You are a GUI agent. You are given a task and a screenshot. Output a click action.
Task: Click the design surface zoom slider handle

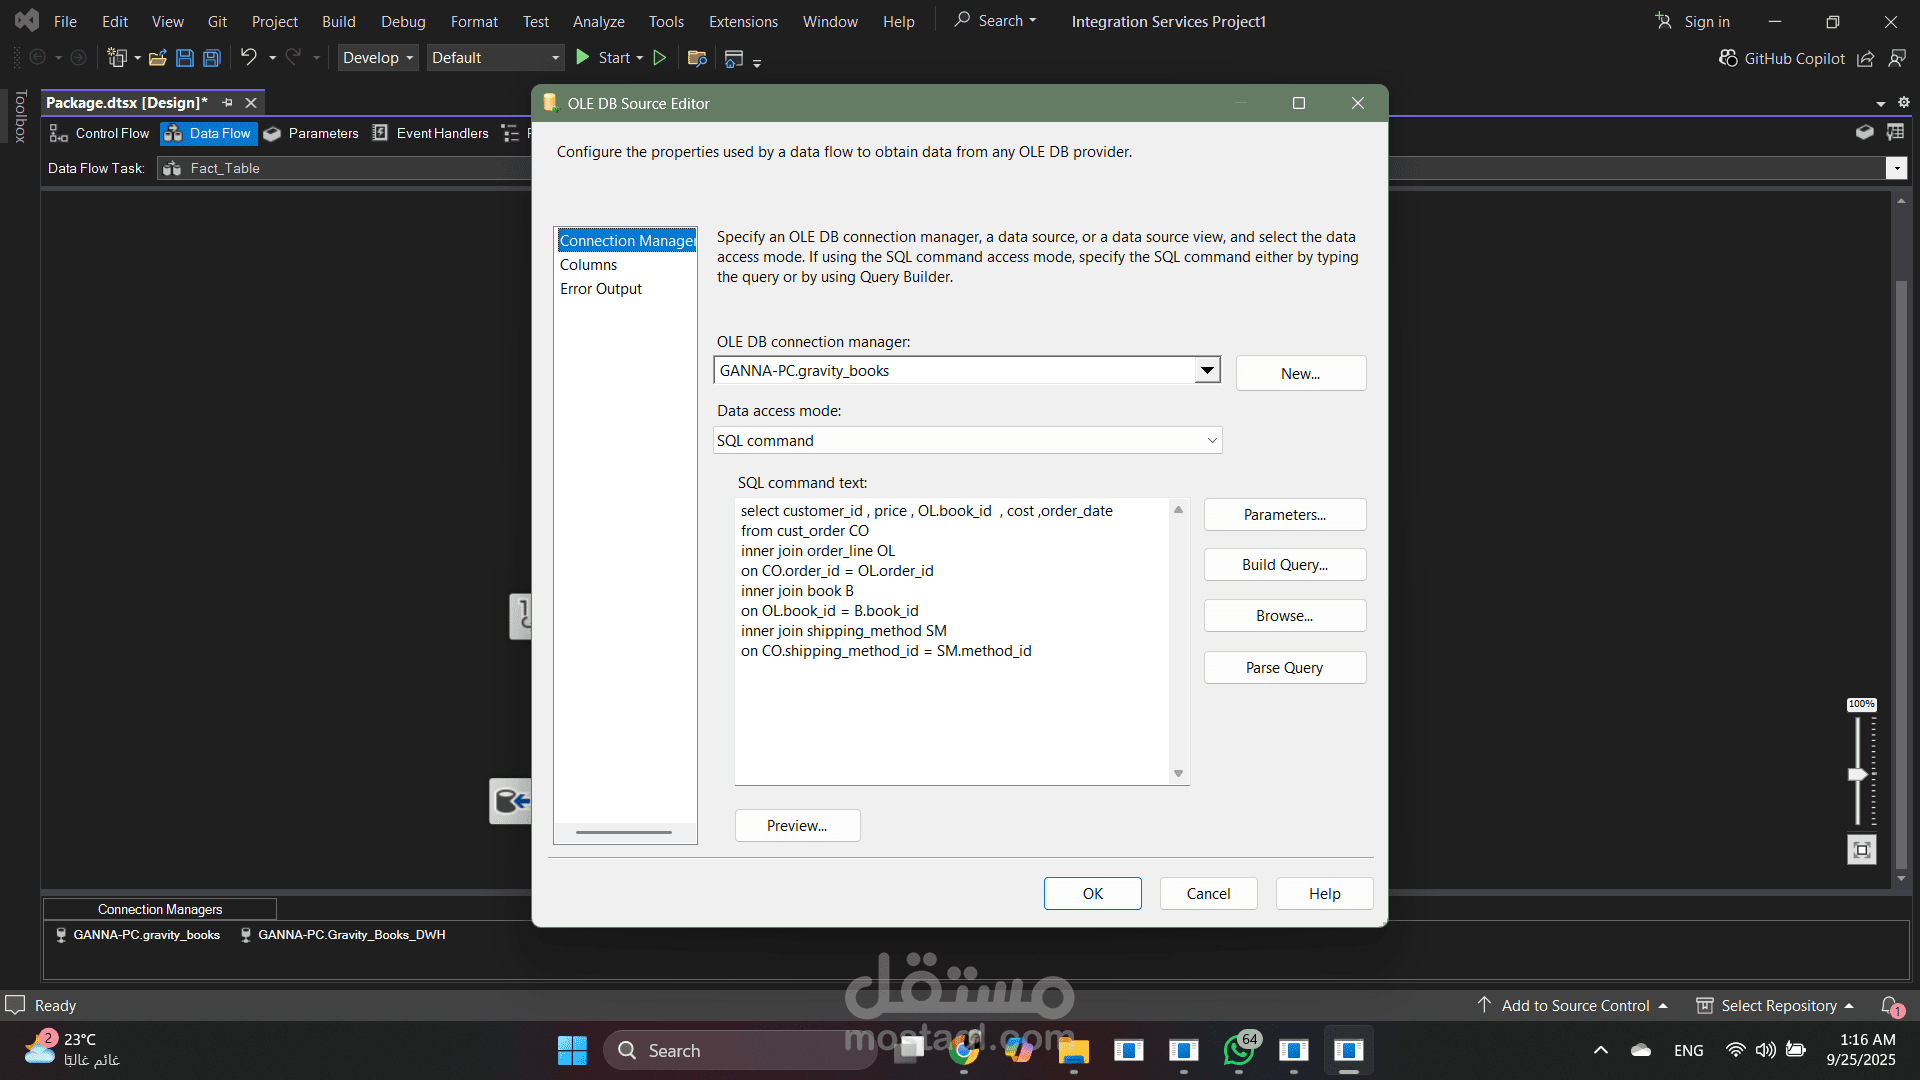click(x=1858, y=774)
